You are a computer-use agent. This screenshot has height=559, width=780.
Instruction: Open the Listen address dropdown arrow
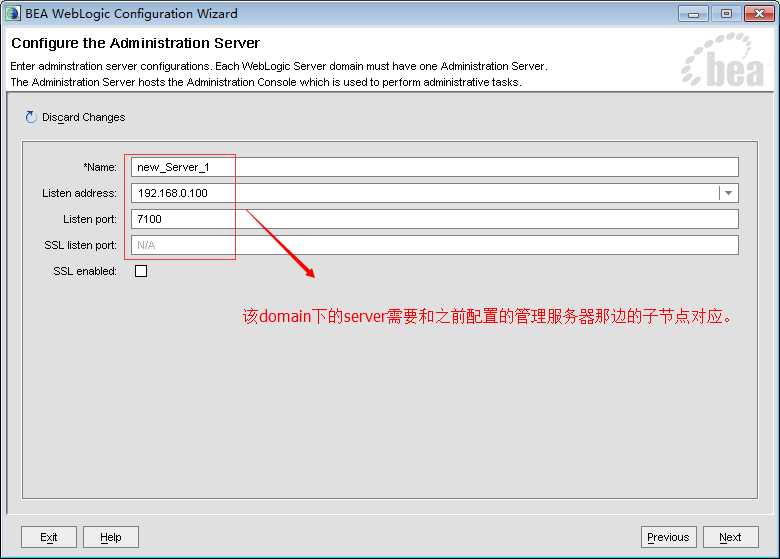point(728,193)
